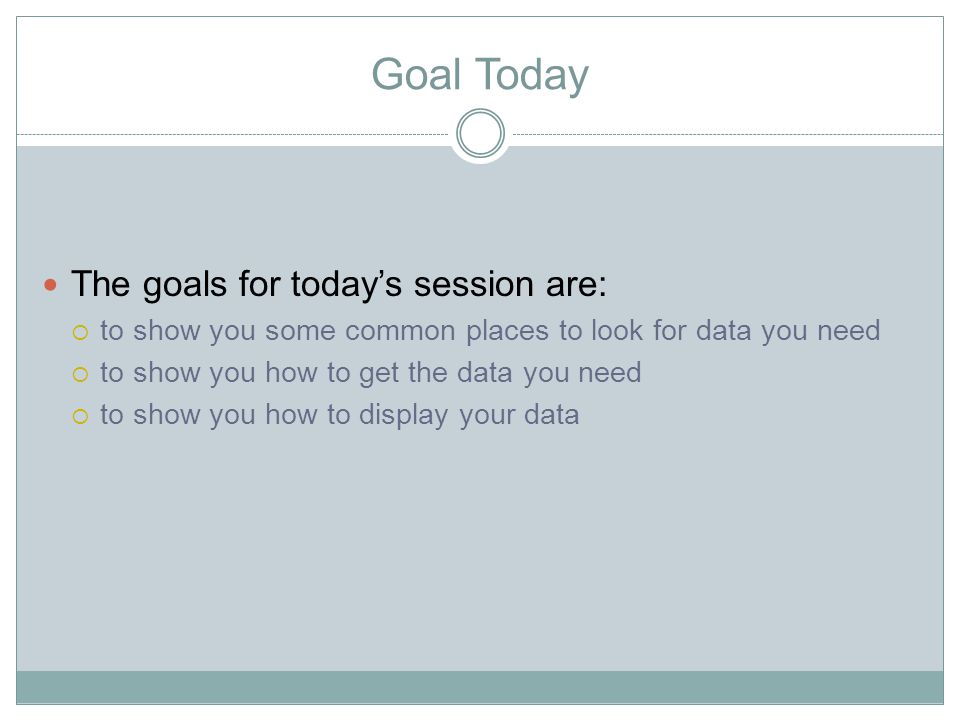The height and width of the screenshot is (720, 960).
Task: Click the dark teal footer bar
Action: click(480, 687)
